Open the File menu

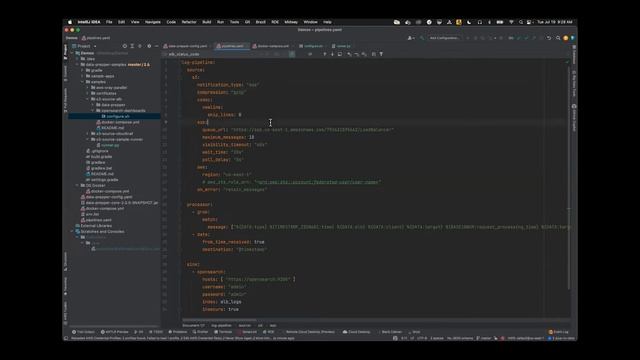(x=109, y=22)
